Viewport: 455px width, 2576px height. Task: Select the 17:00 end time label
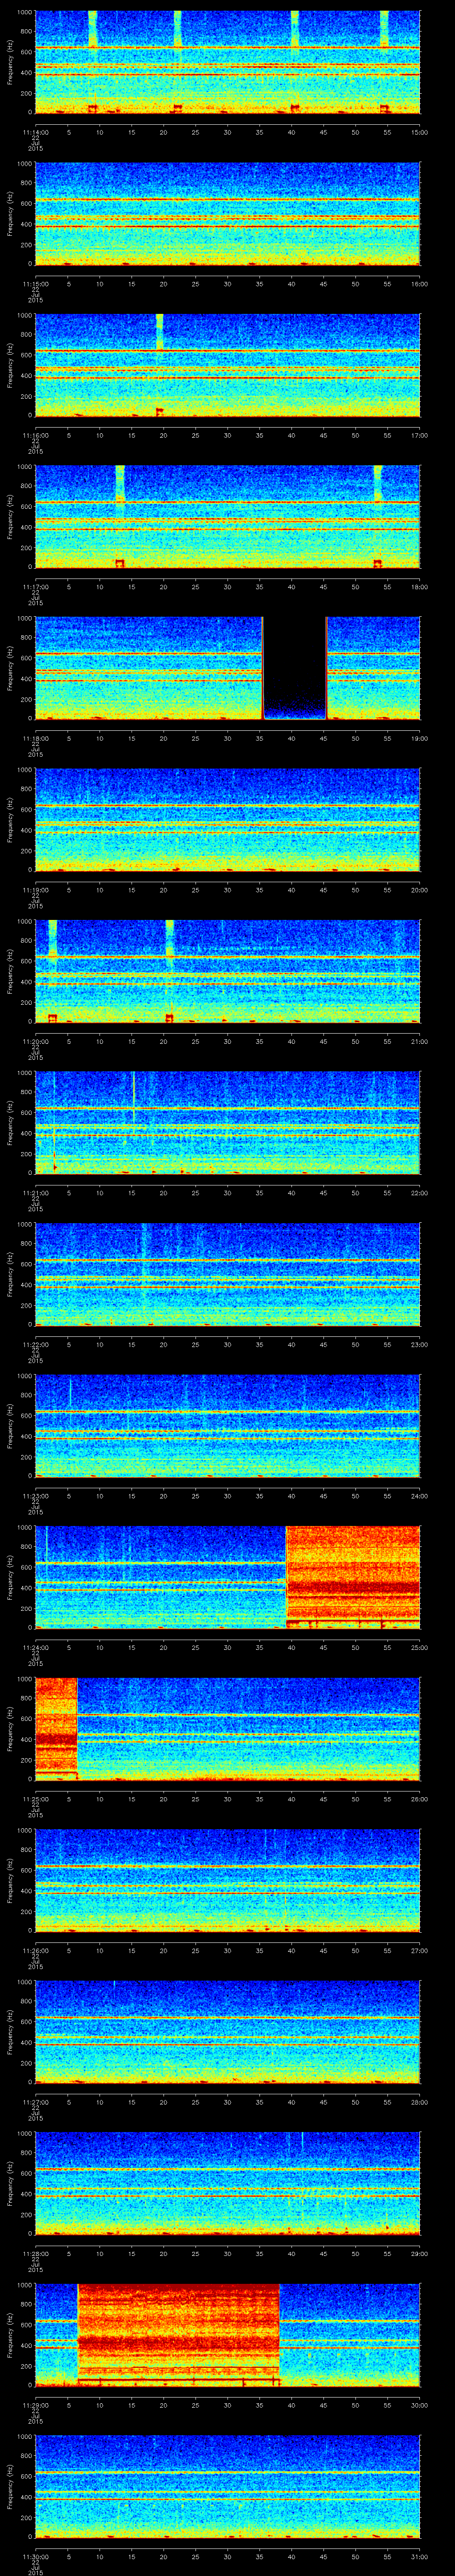(x=419, y=435)
